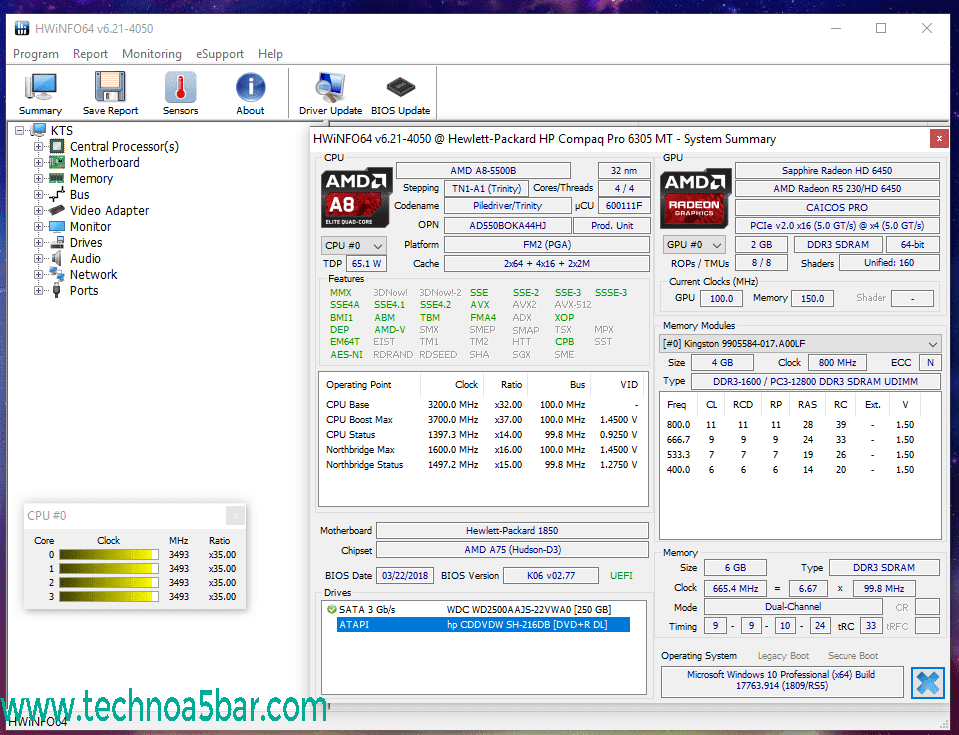Open the Program menu
This screenshot has width=959, height=735.
click(x=35, y=54)
